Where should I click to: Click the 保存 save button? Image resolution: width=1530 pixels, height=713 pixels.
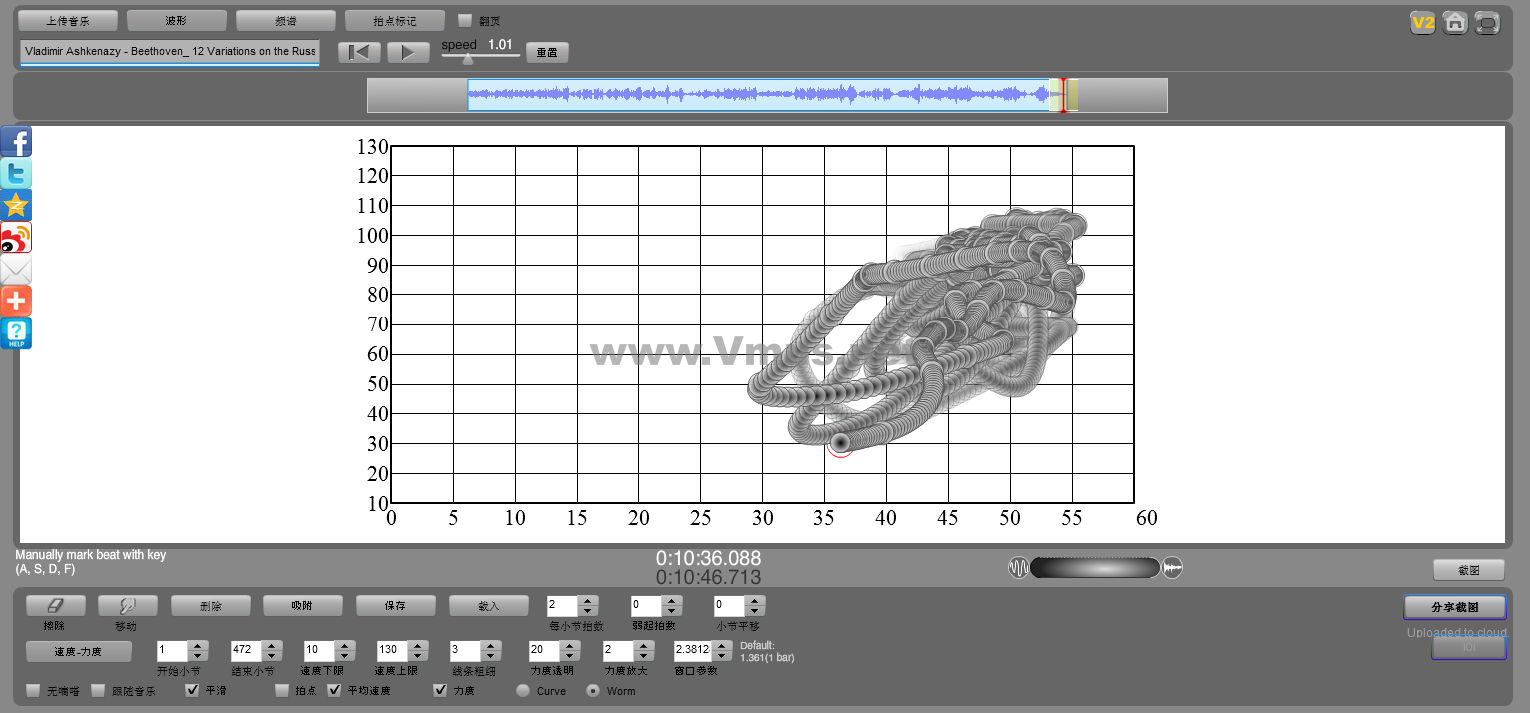[x=395, y=605]
